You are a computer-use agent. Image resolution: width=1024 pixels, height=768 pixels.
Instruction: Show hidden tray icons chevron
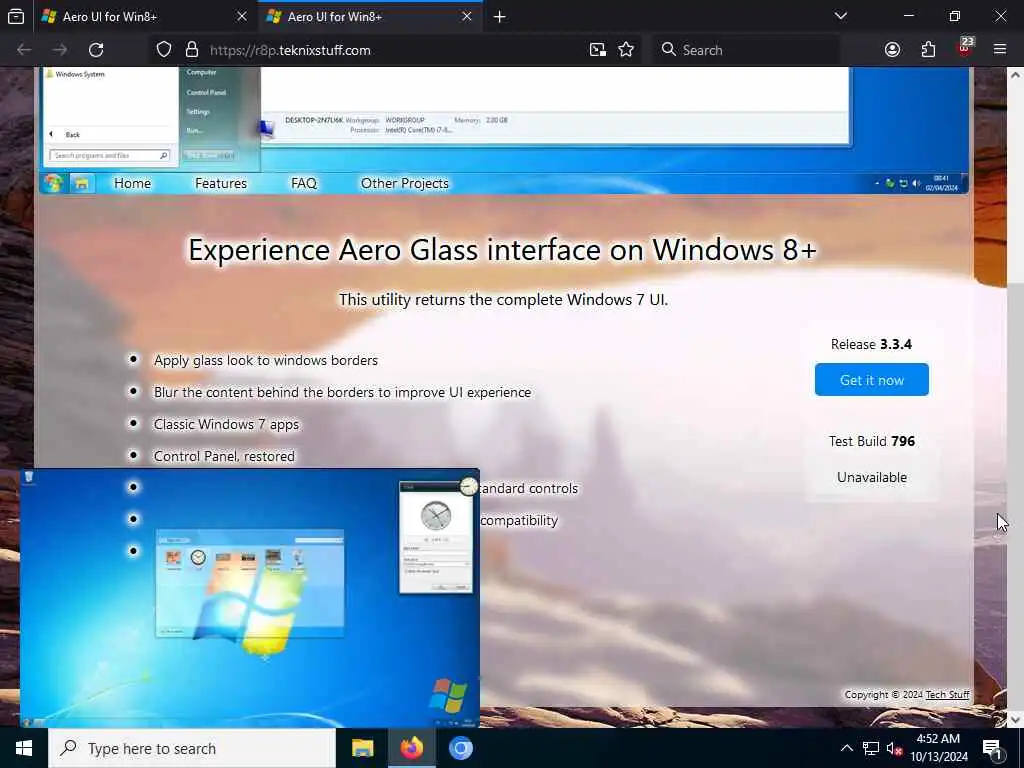click(x=846, y=748)
